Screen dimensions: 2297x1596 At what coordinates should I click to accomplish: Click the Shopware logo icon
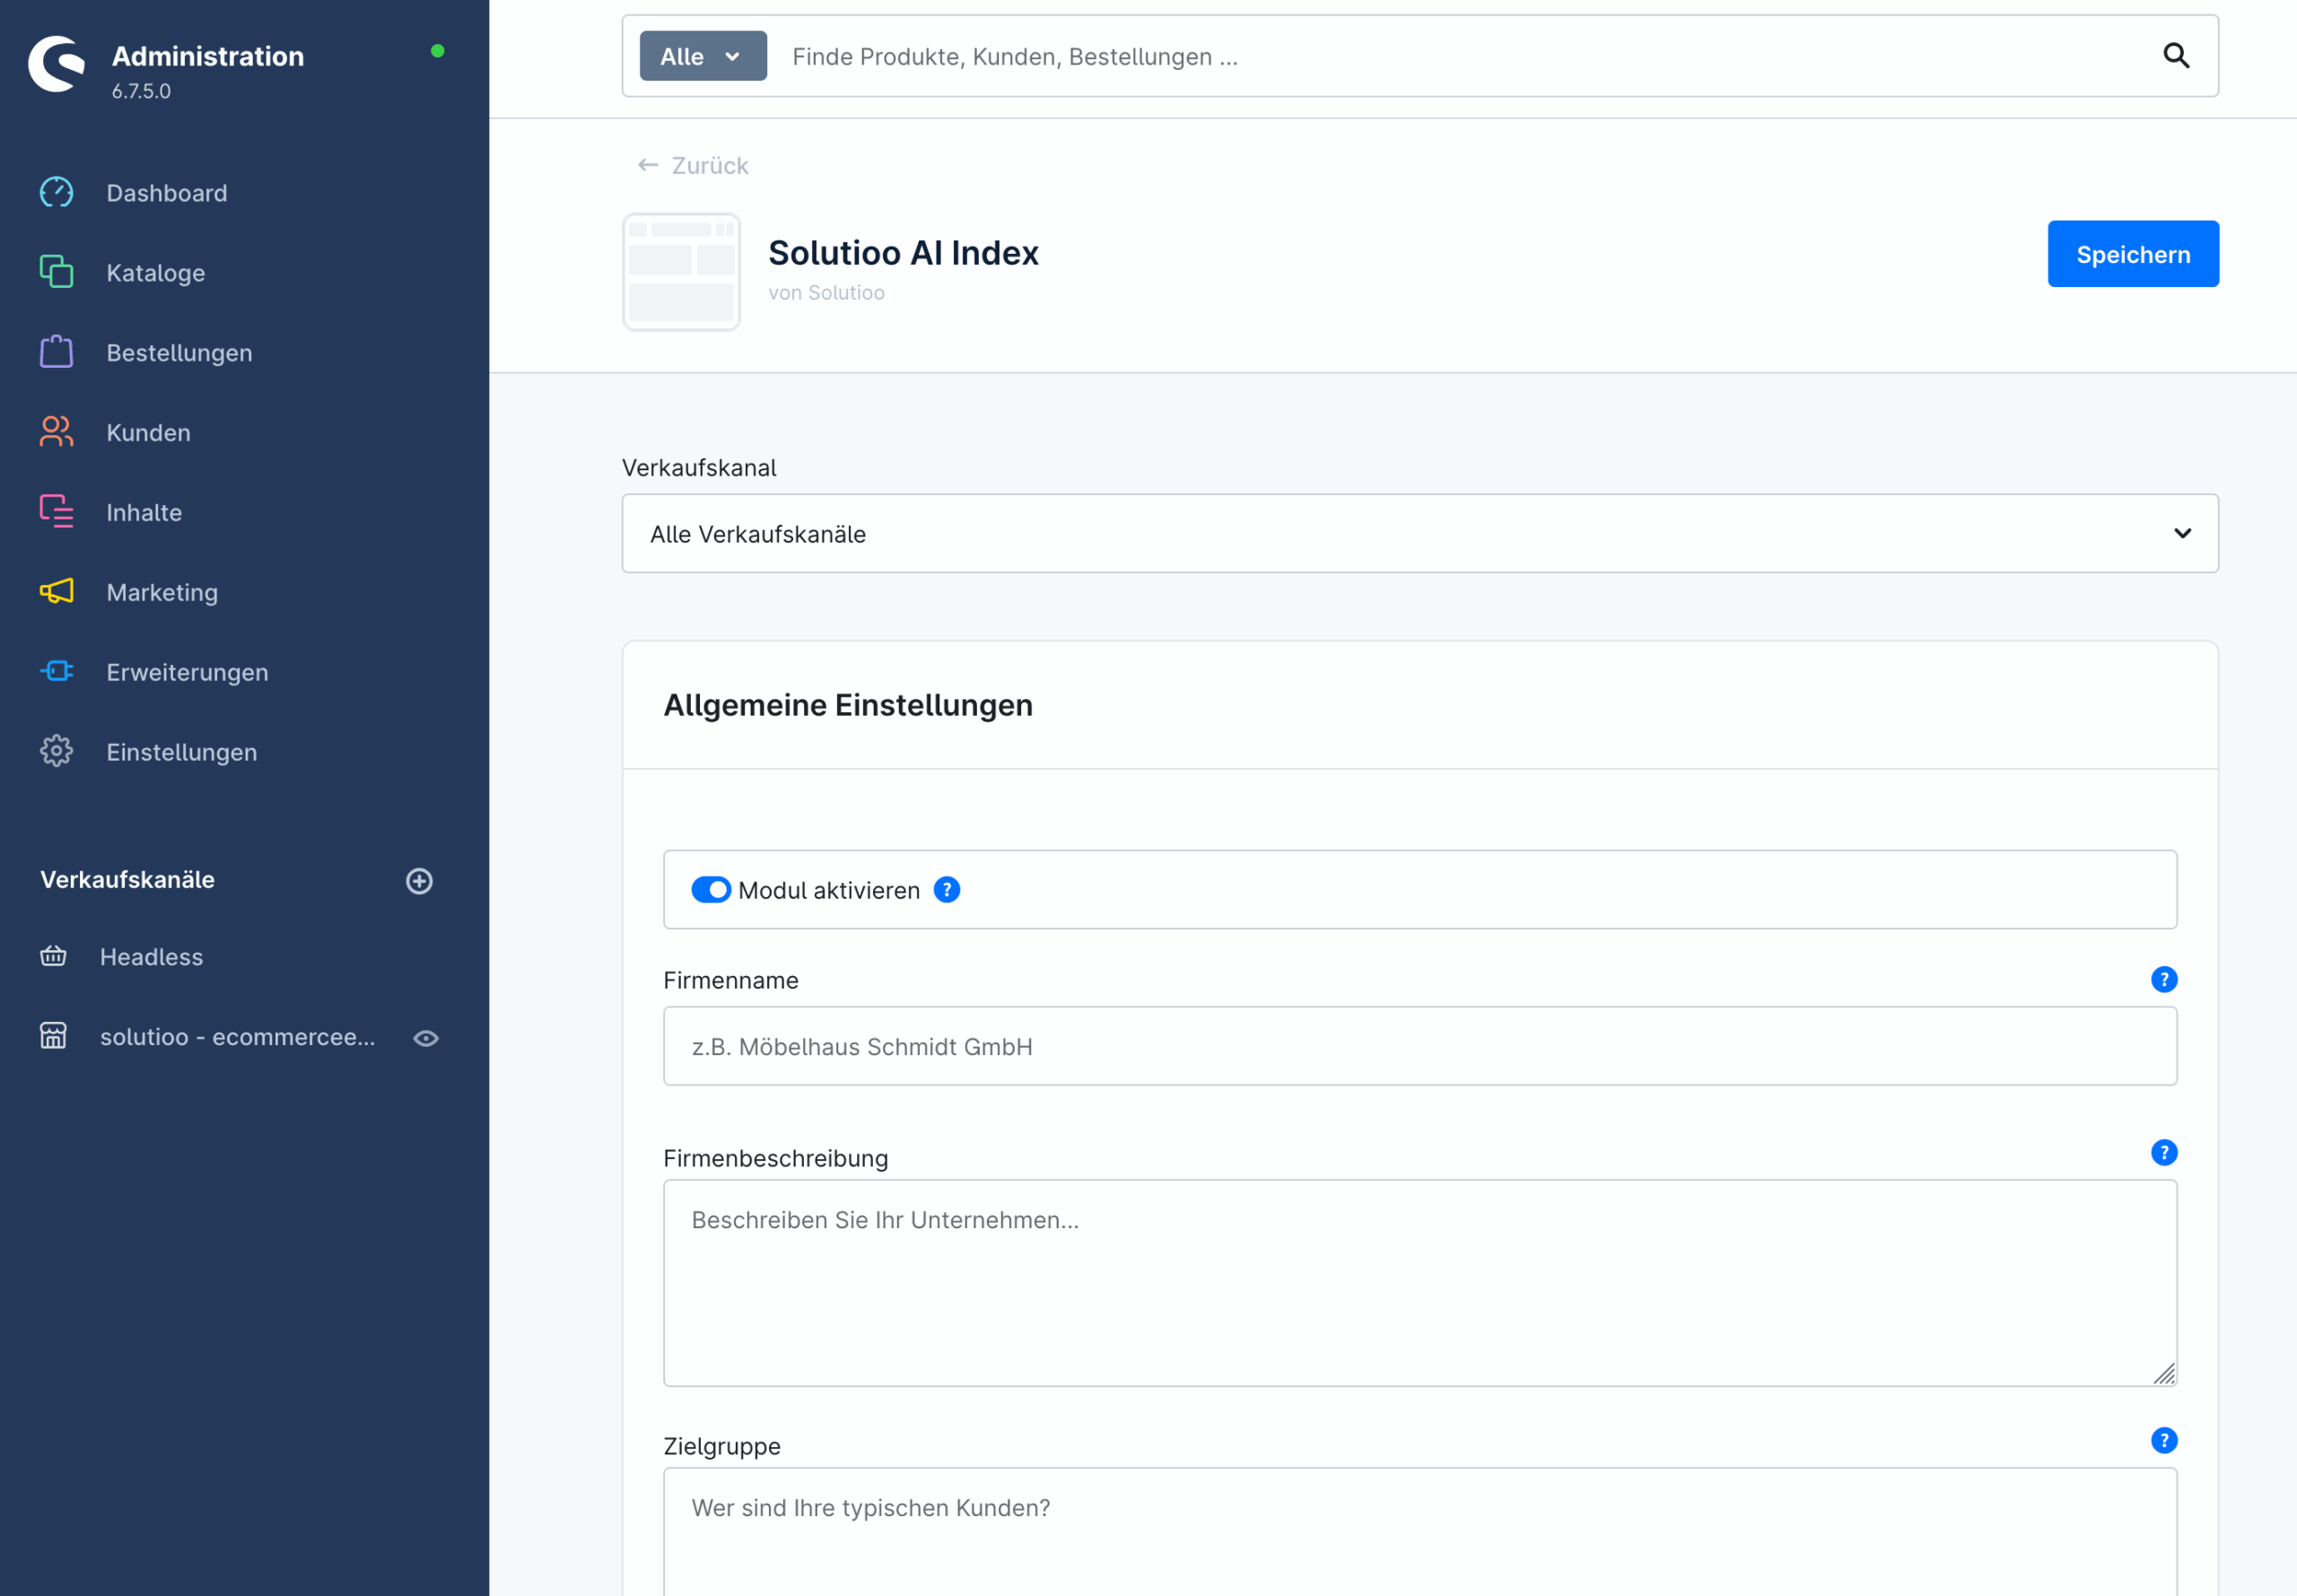[x=57, y=64]
